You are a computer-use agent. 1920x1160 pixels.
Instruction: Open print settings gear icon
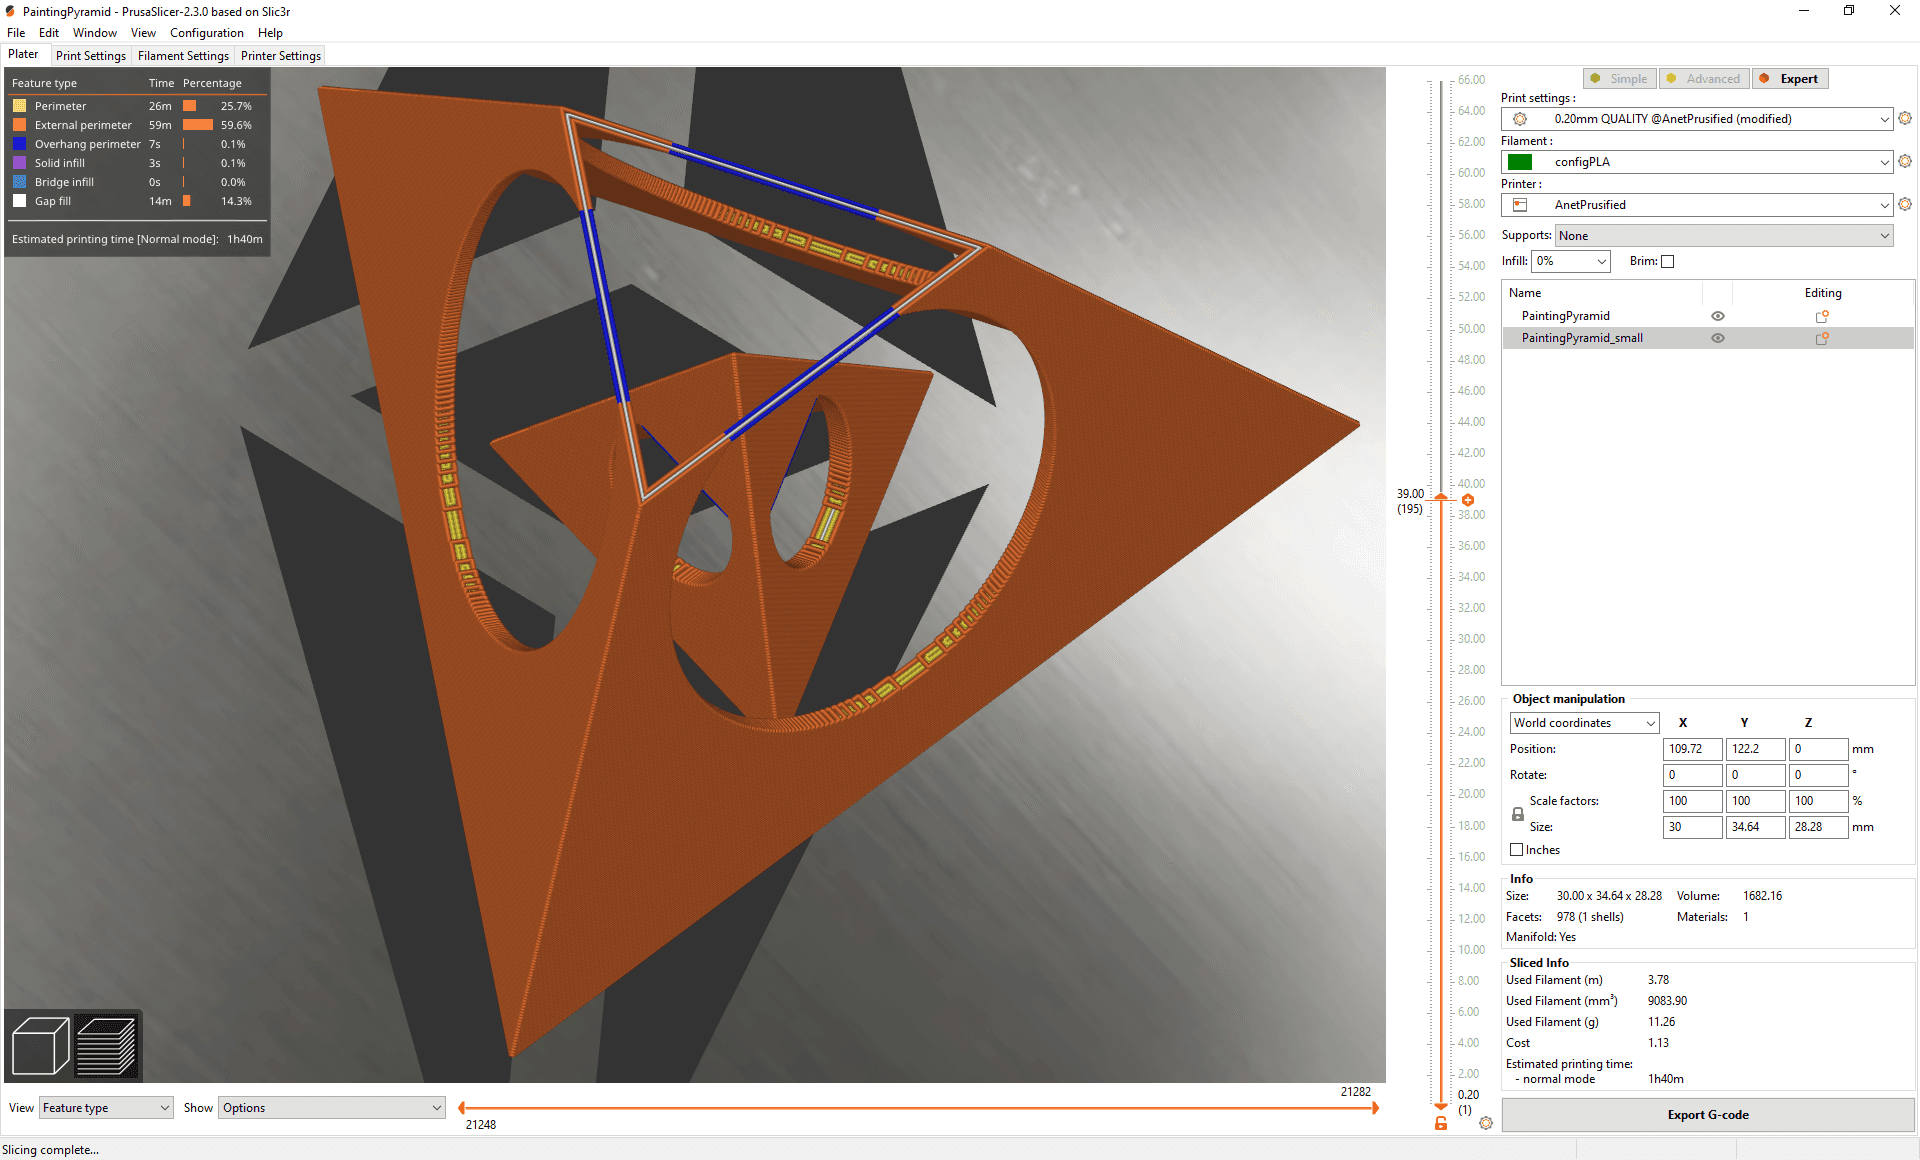pyautogui.click(x=1905, y=118)
